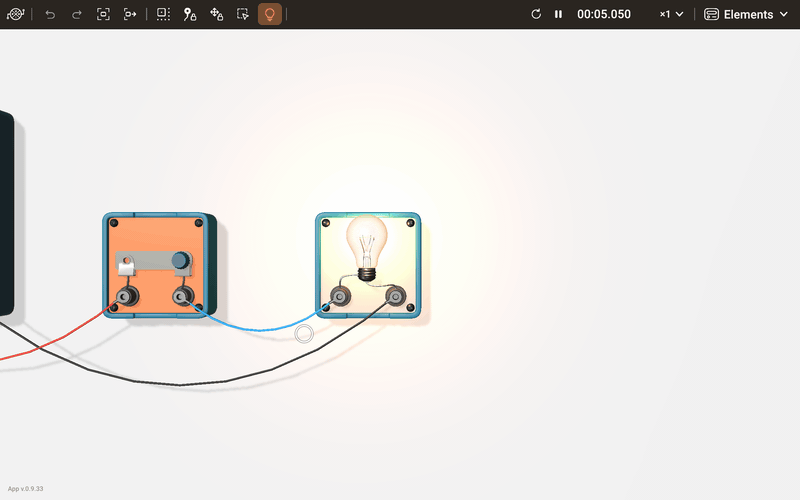Click the app logo icon

[x=15, y=14]
